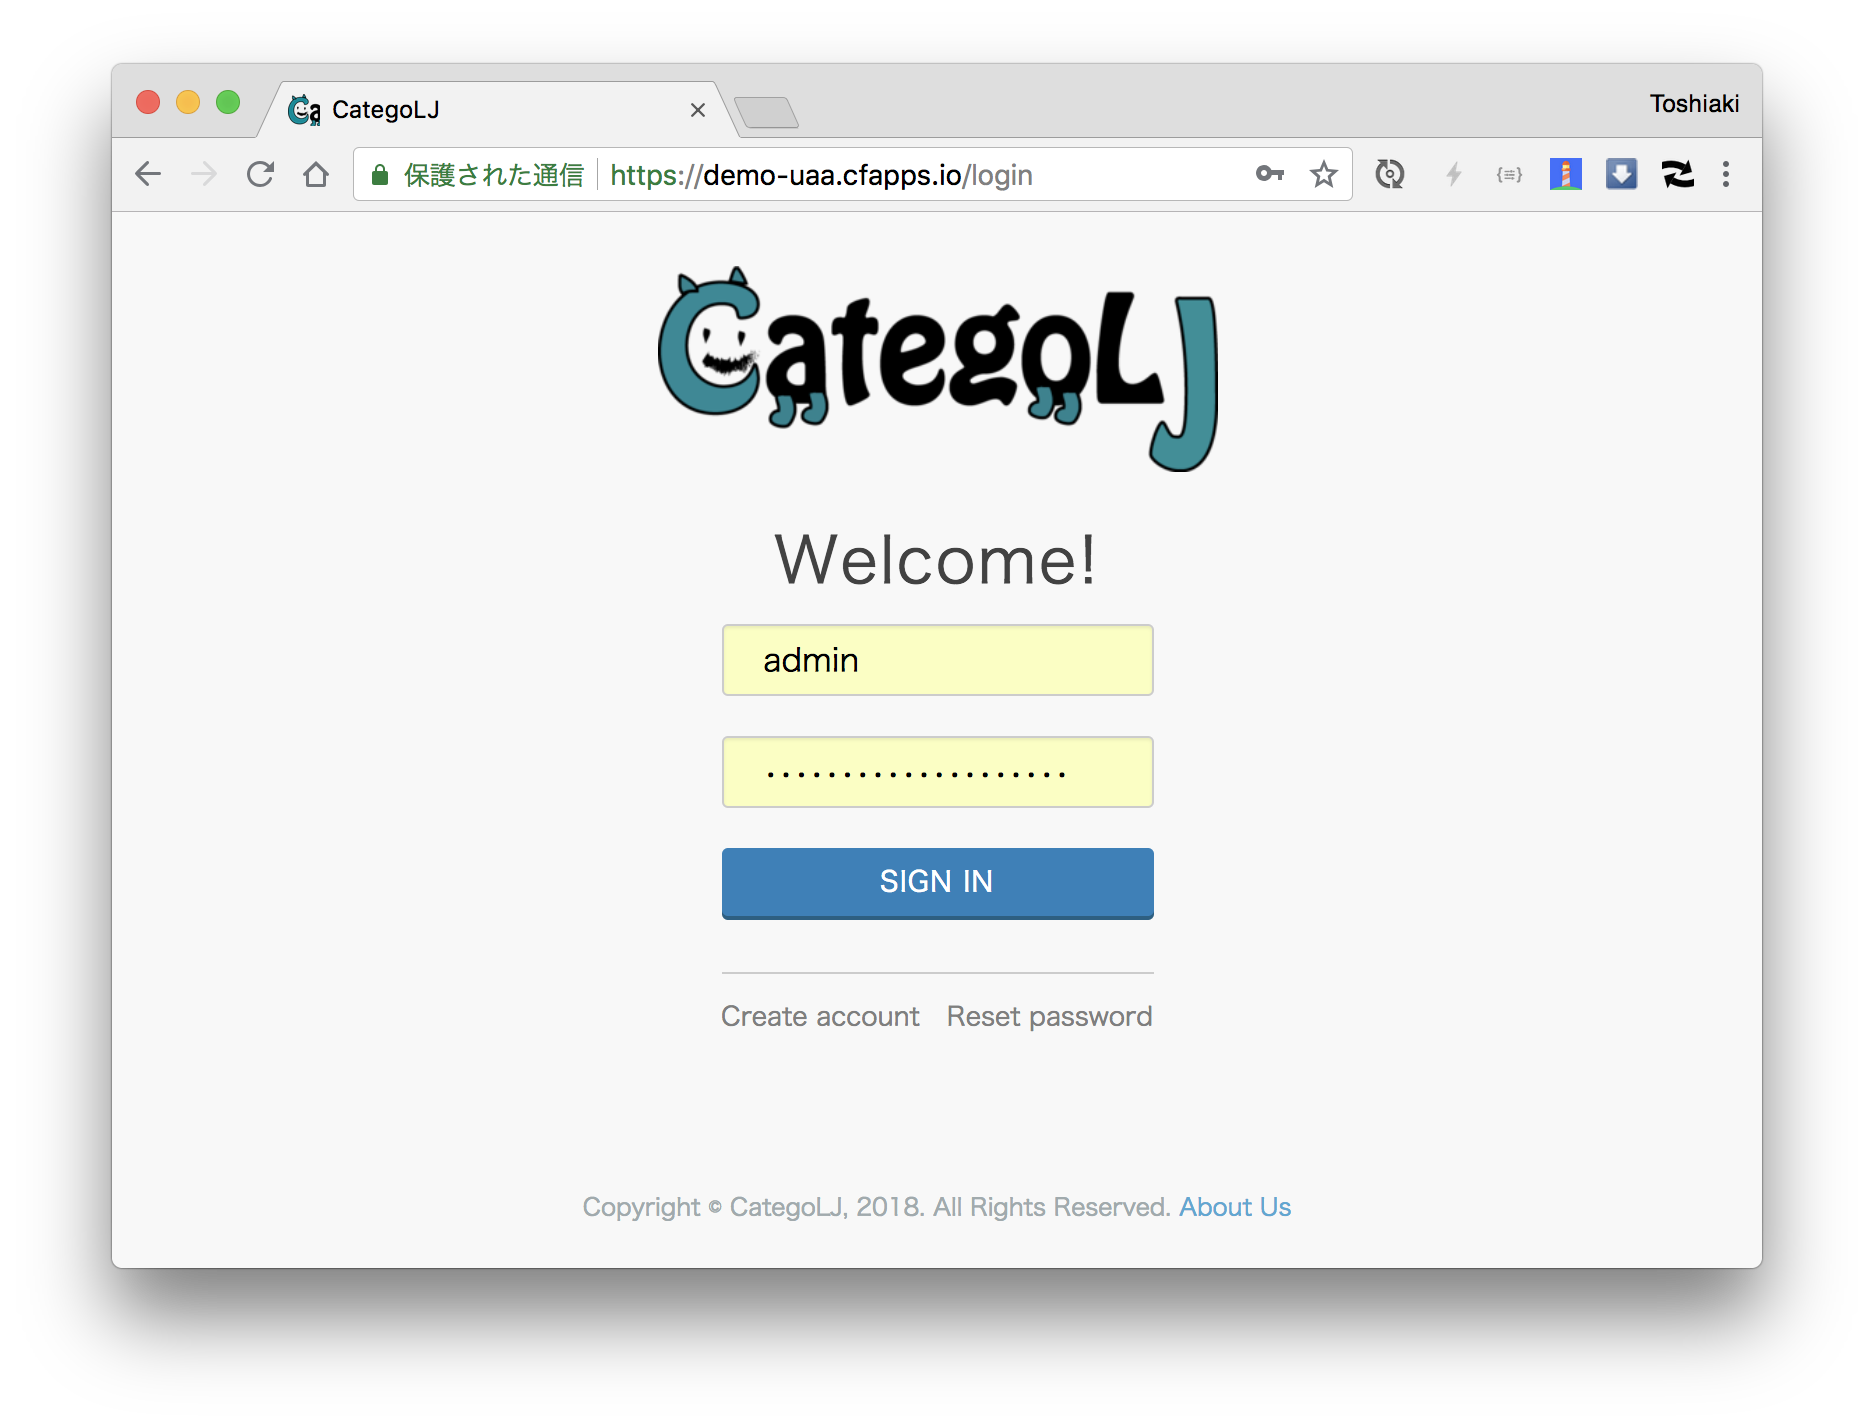This screenshot has height=1428, width=1874.
Task: Click the SIGN IN button
Action: [938, 883]
